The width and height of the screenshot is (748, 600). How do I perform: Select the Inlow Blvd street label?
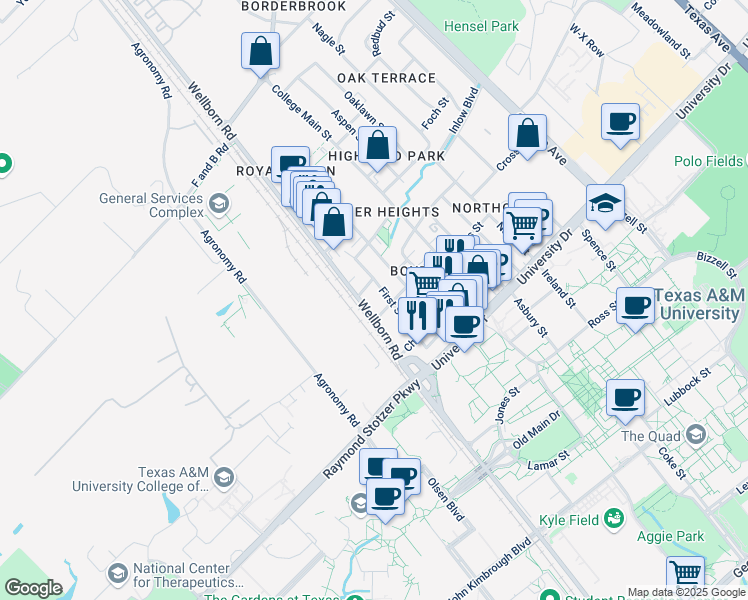tap(463, 110)
